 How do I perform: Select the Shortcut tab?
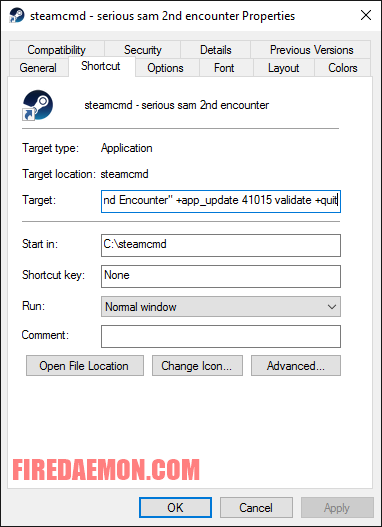pyautogui.click(x=101, y=66)
